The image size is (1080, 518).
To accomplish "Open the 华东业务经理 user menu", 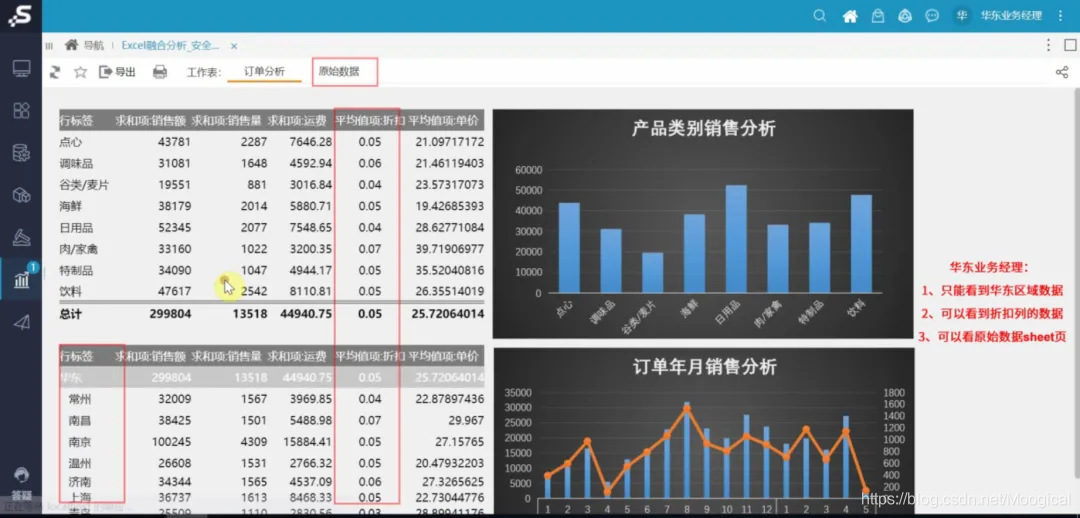I will click(1011, 16).
